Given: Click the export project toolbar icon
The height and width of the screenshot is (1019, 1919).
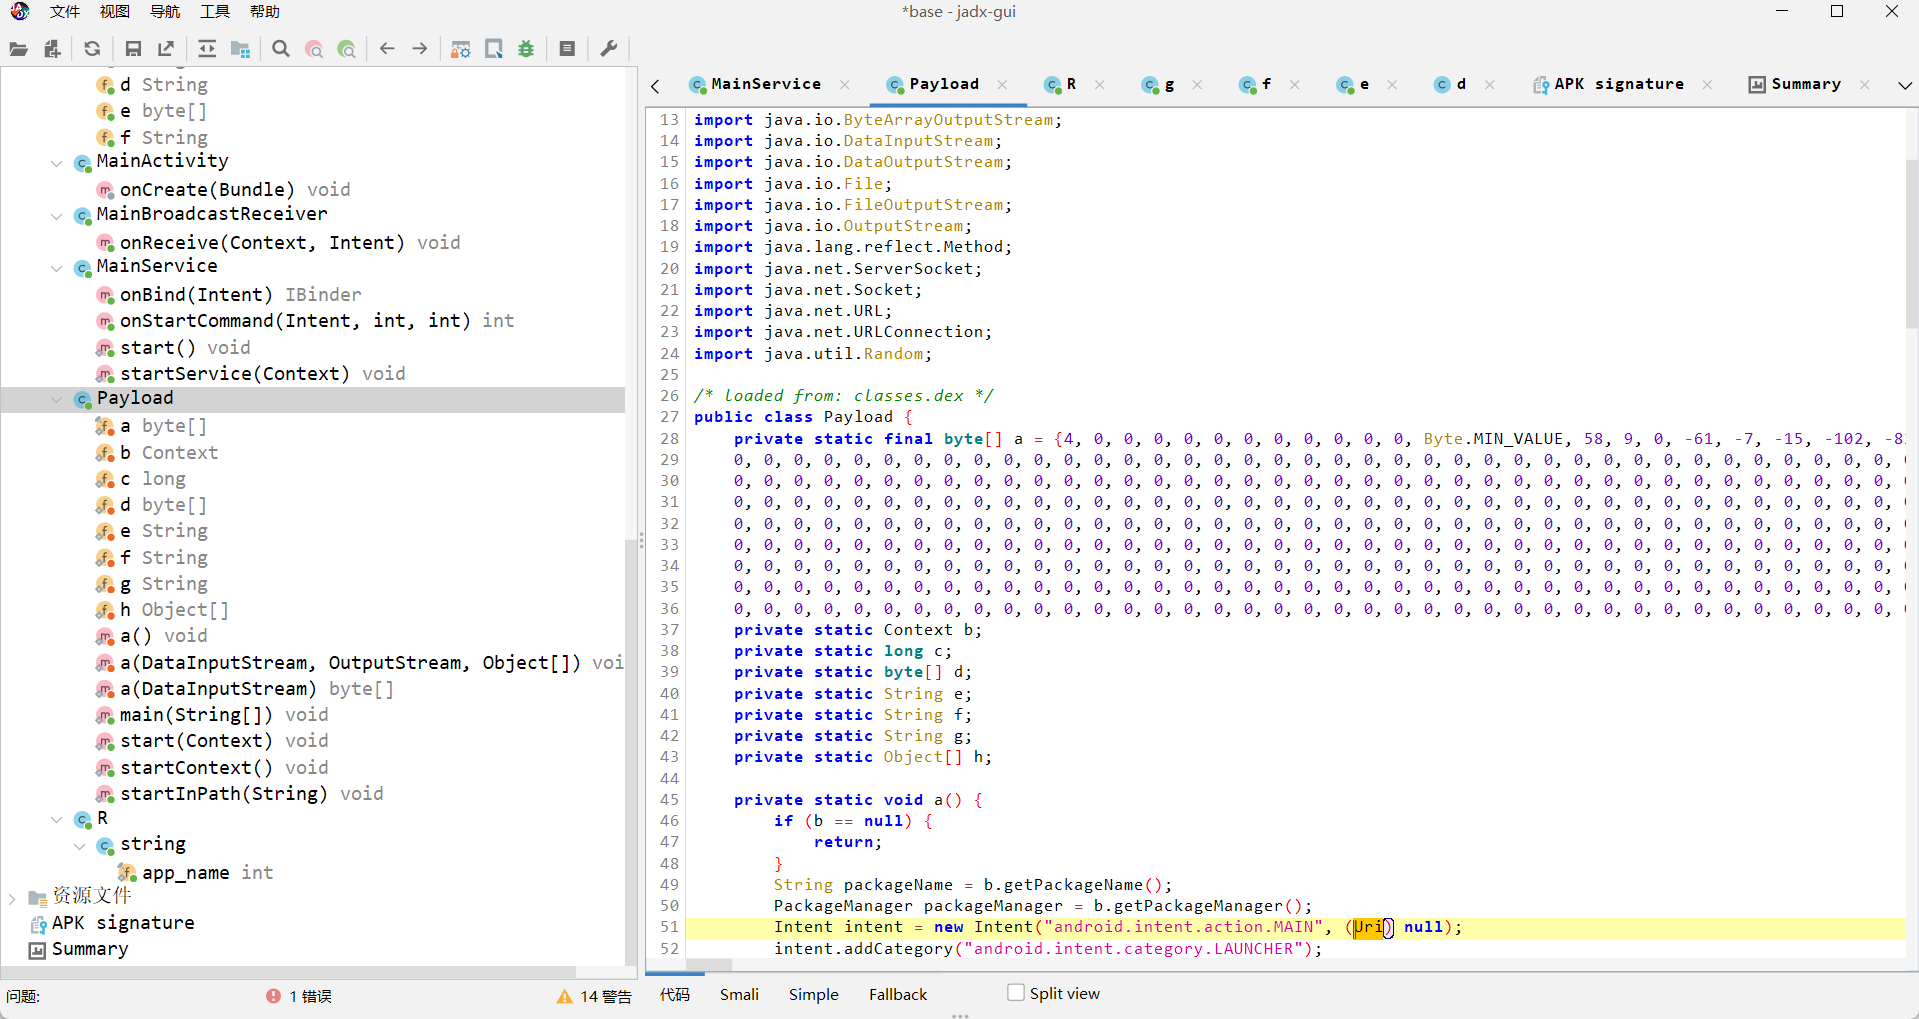Looking at the screenshot, I should coord(166,49).
